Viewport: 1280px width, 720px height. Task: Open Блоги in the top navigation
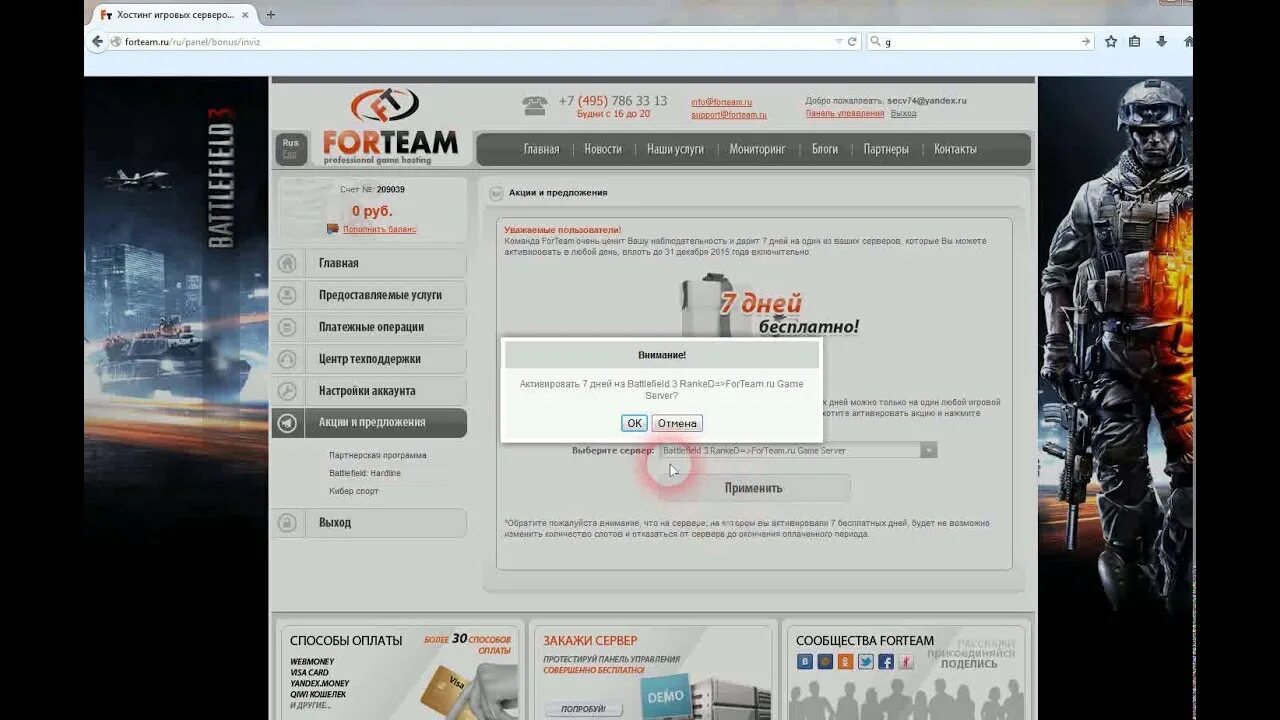(x=825, y=149)
